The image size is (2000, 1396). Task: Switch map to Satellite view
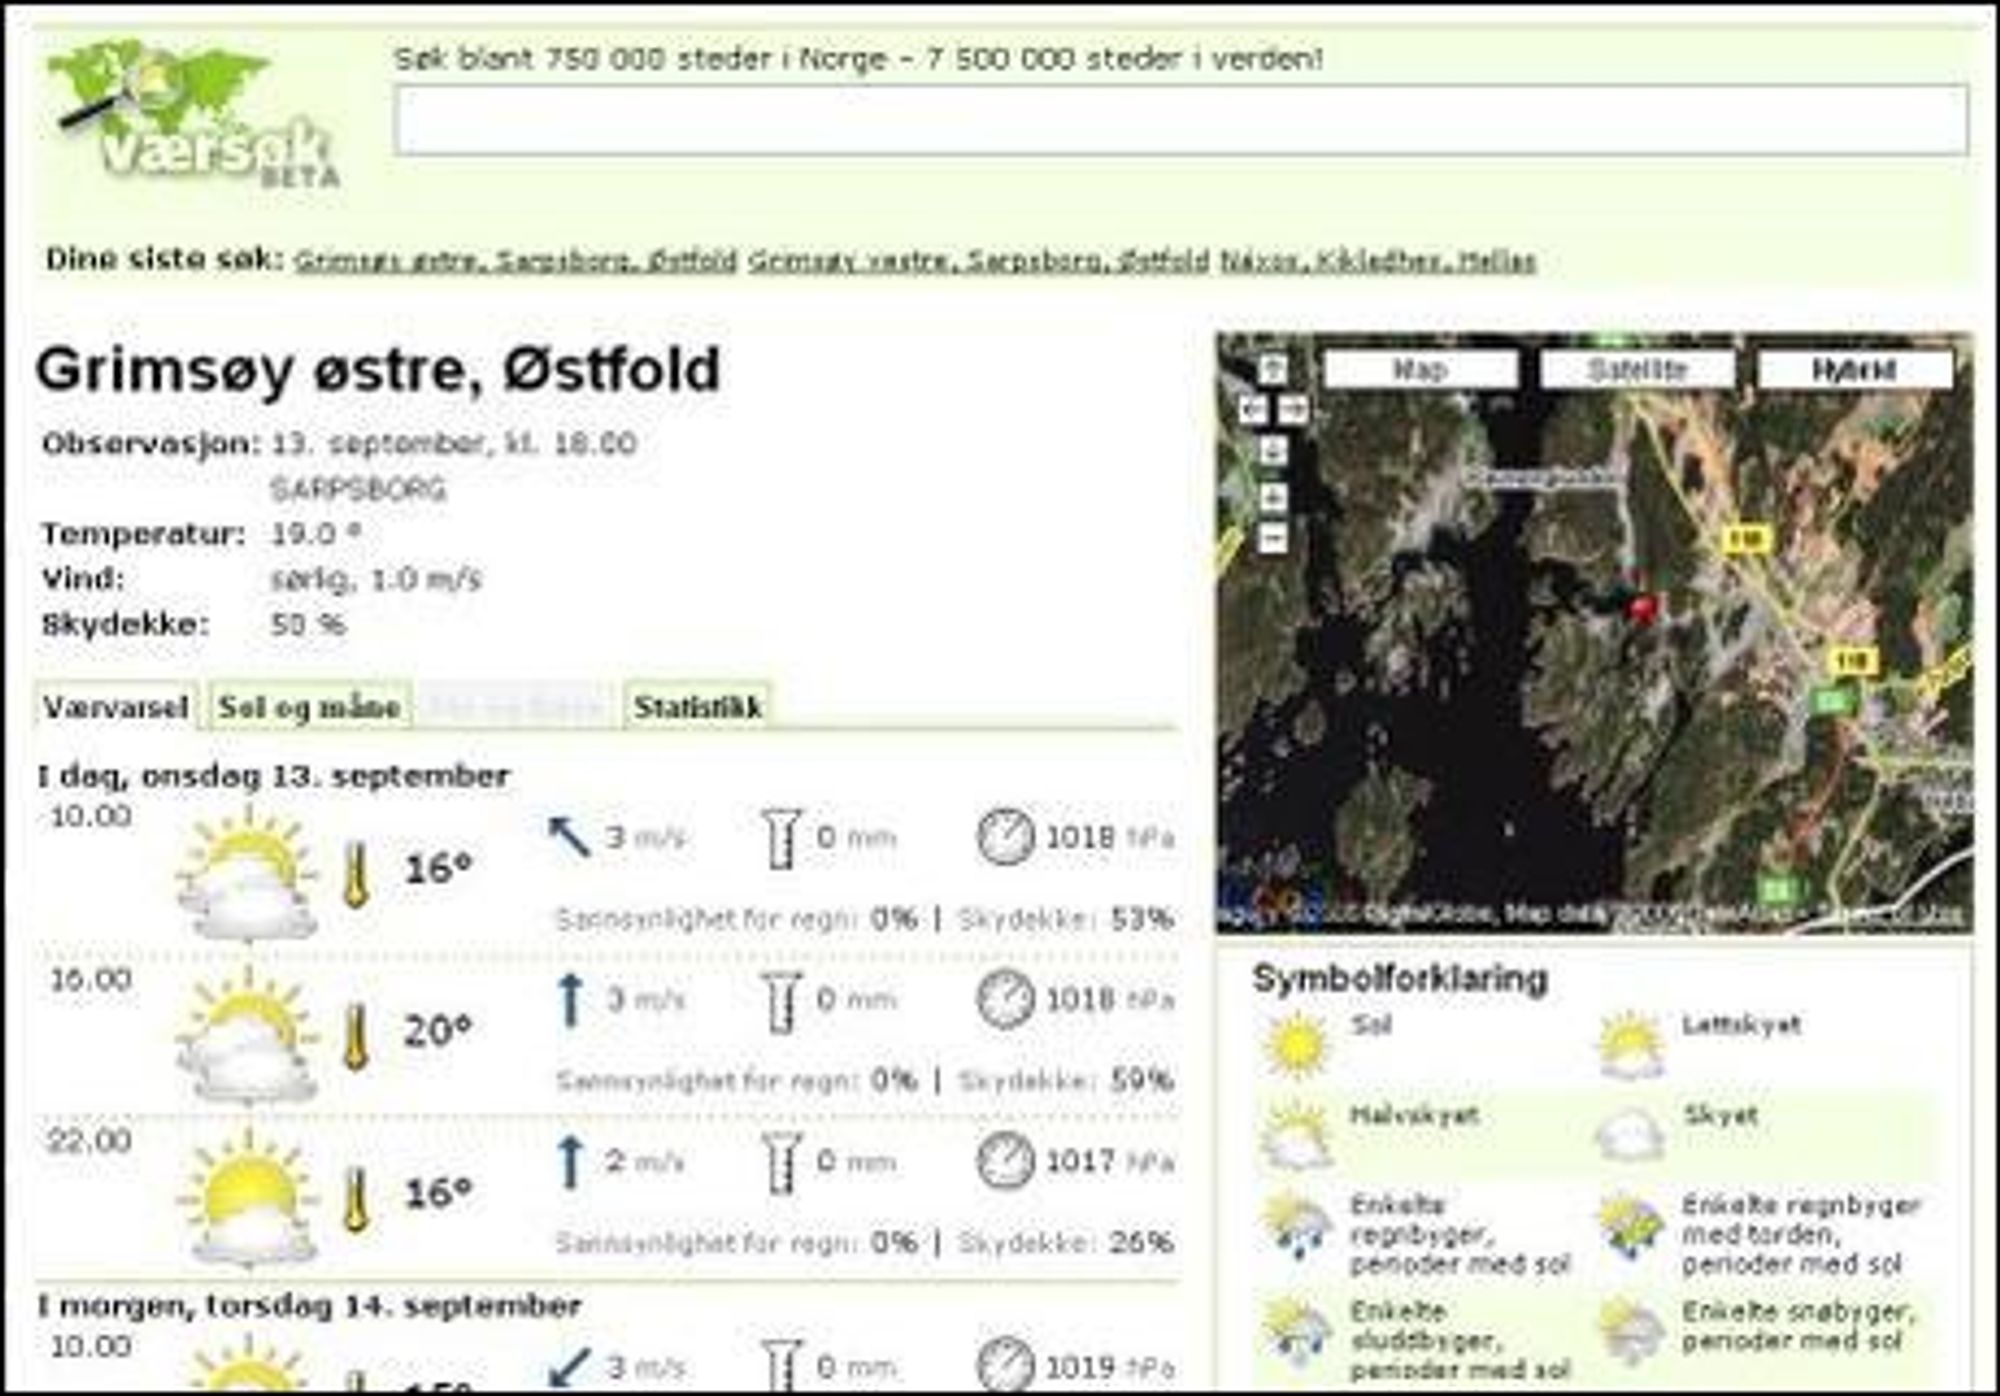pyautogui.click(x=1637, y=370)
